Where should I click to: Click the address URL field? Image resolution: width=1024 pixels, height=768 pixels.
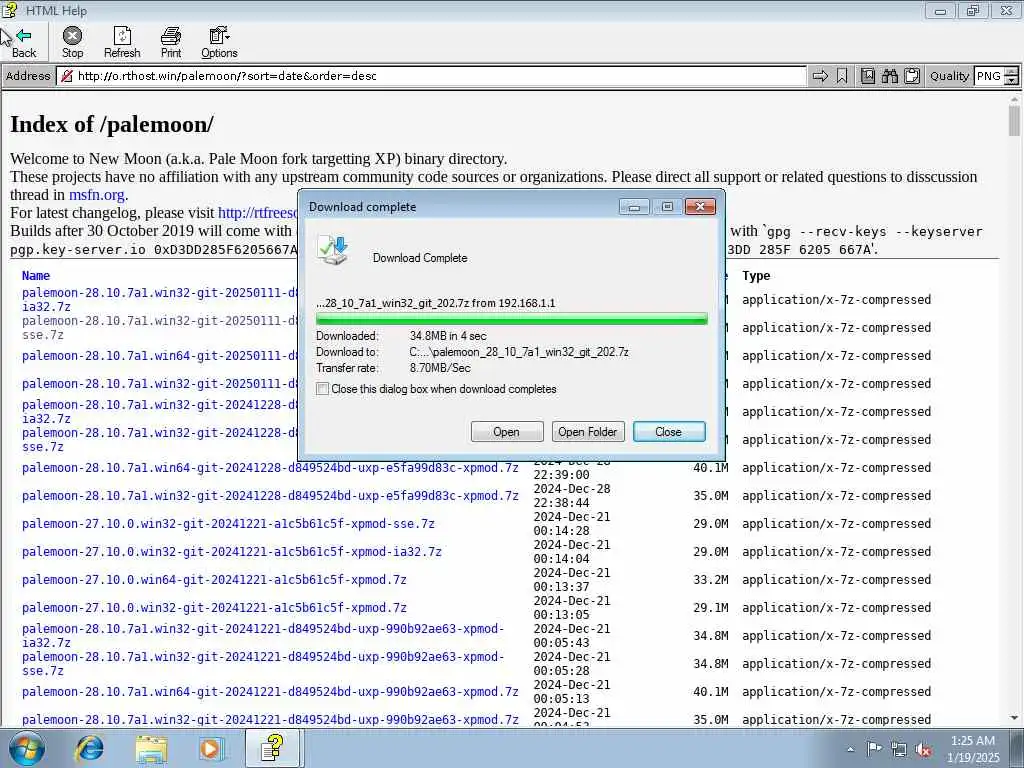point(431,76)
